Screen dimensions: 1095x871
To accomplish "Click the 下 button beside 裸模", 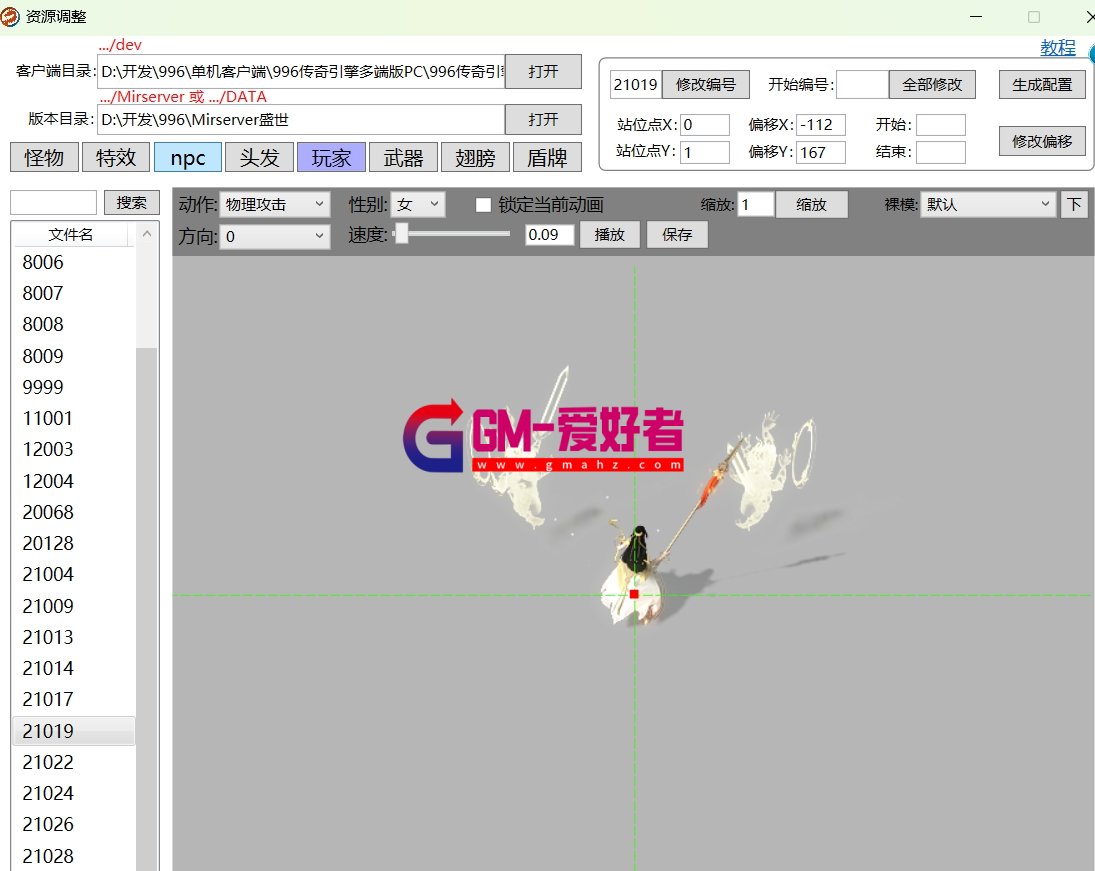I will point(1074,204).
